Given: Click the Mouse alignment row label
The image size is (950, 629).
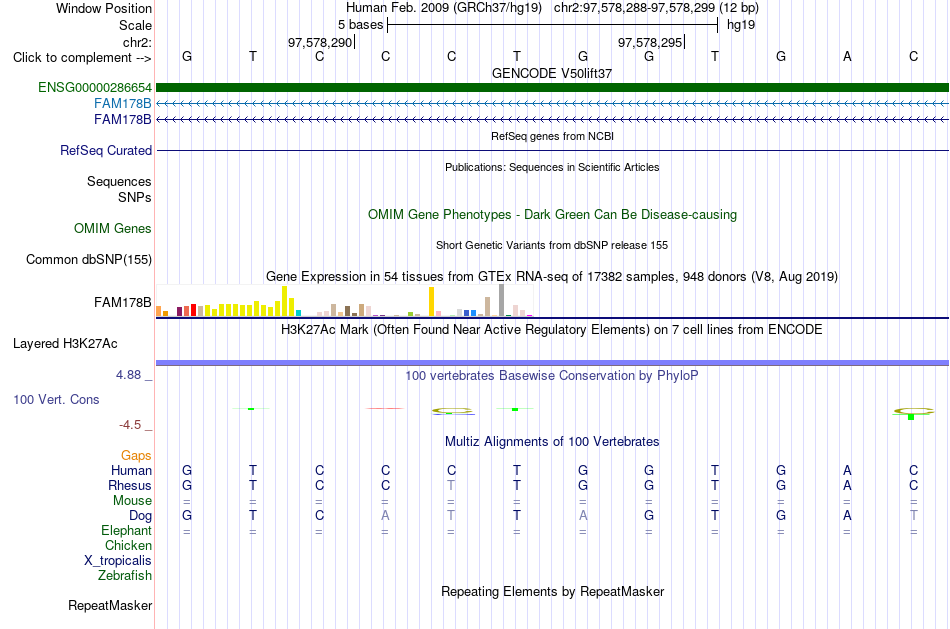Looking at the screenshot, I should (132, 501).
